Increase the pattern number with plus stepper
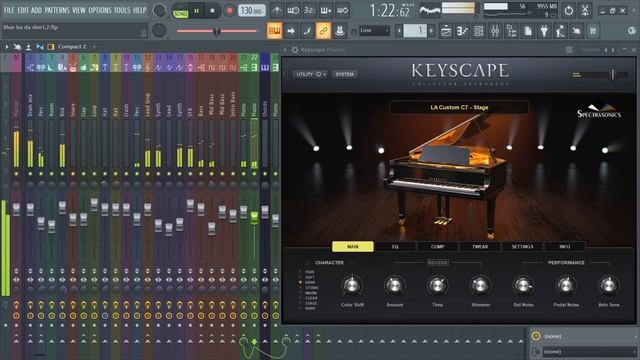640x360 pixels. 431,31
